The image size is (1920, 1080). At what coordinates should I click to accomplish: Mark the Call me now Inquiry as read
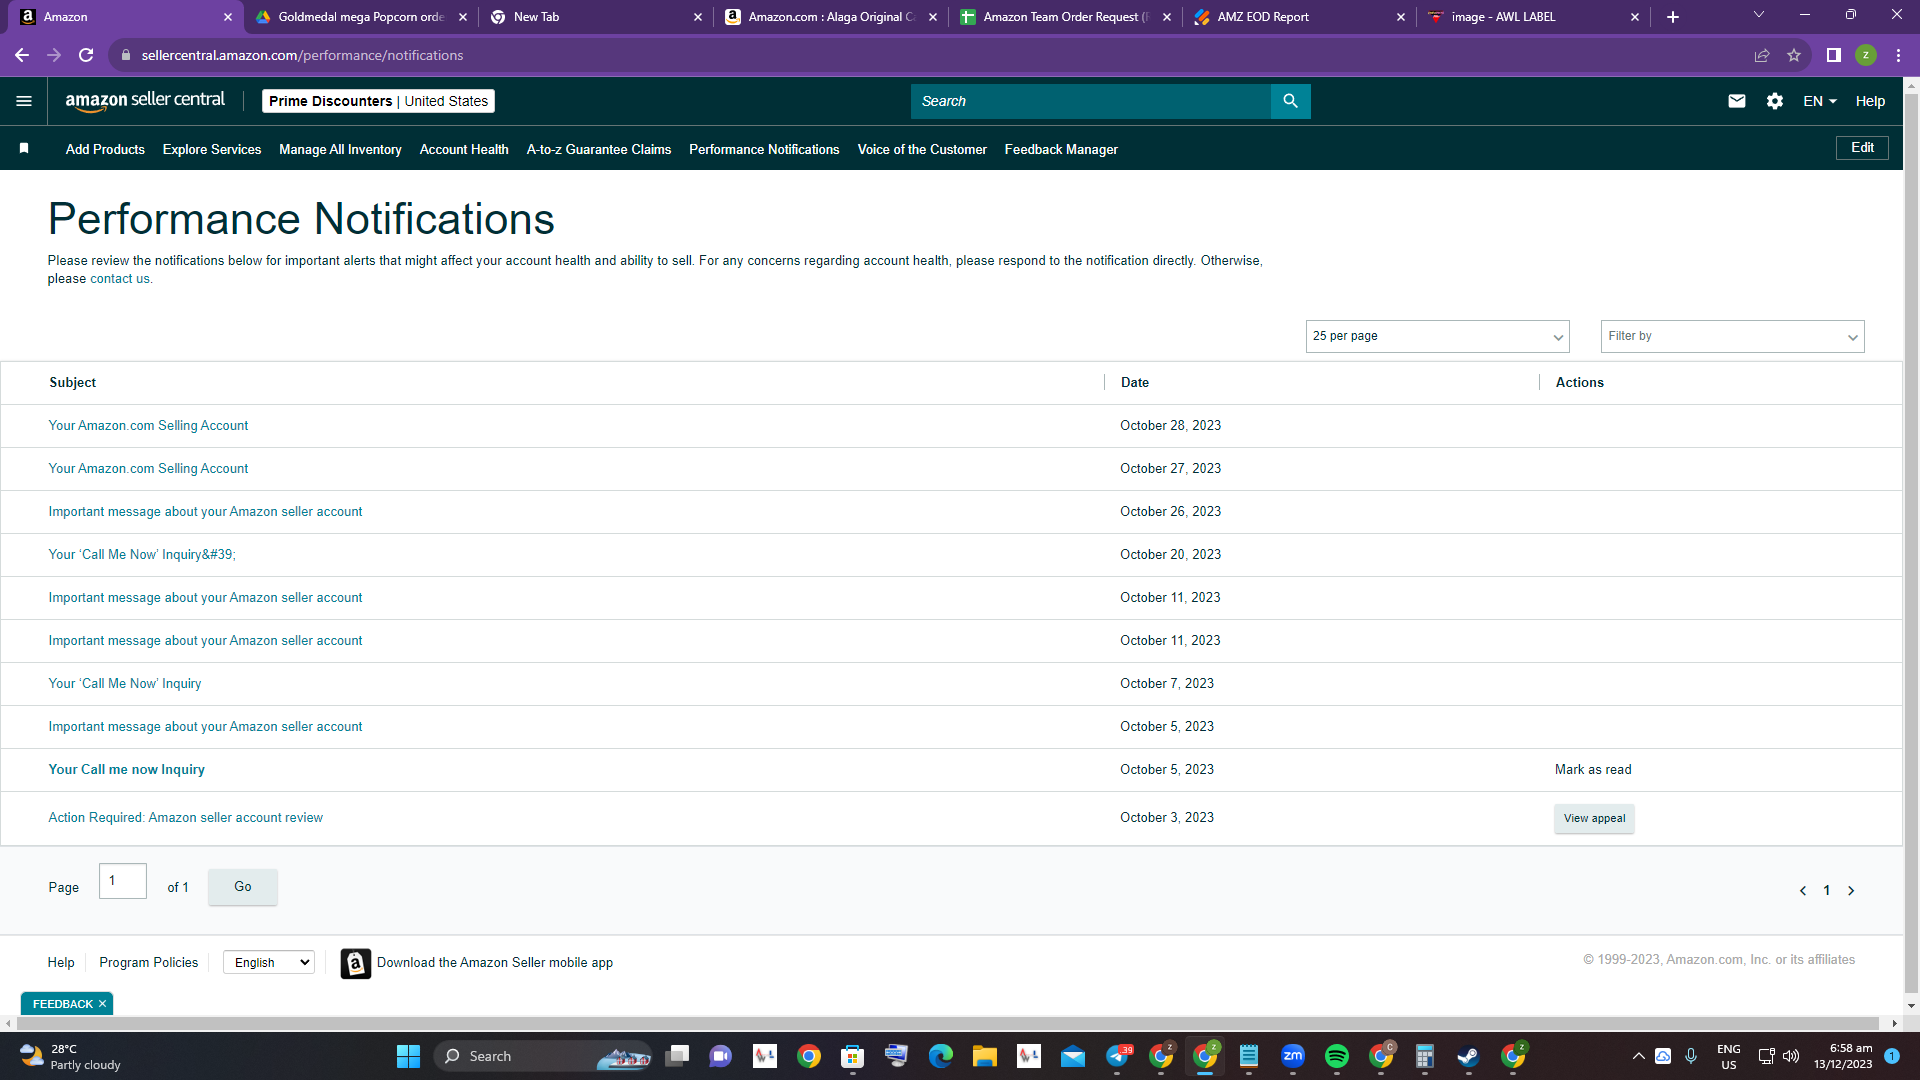pyautogui.click(x=1593, y=770)
